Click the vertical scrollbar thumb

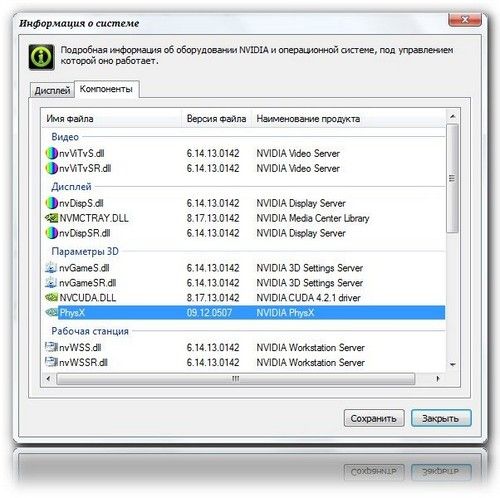tap(452, 178)
